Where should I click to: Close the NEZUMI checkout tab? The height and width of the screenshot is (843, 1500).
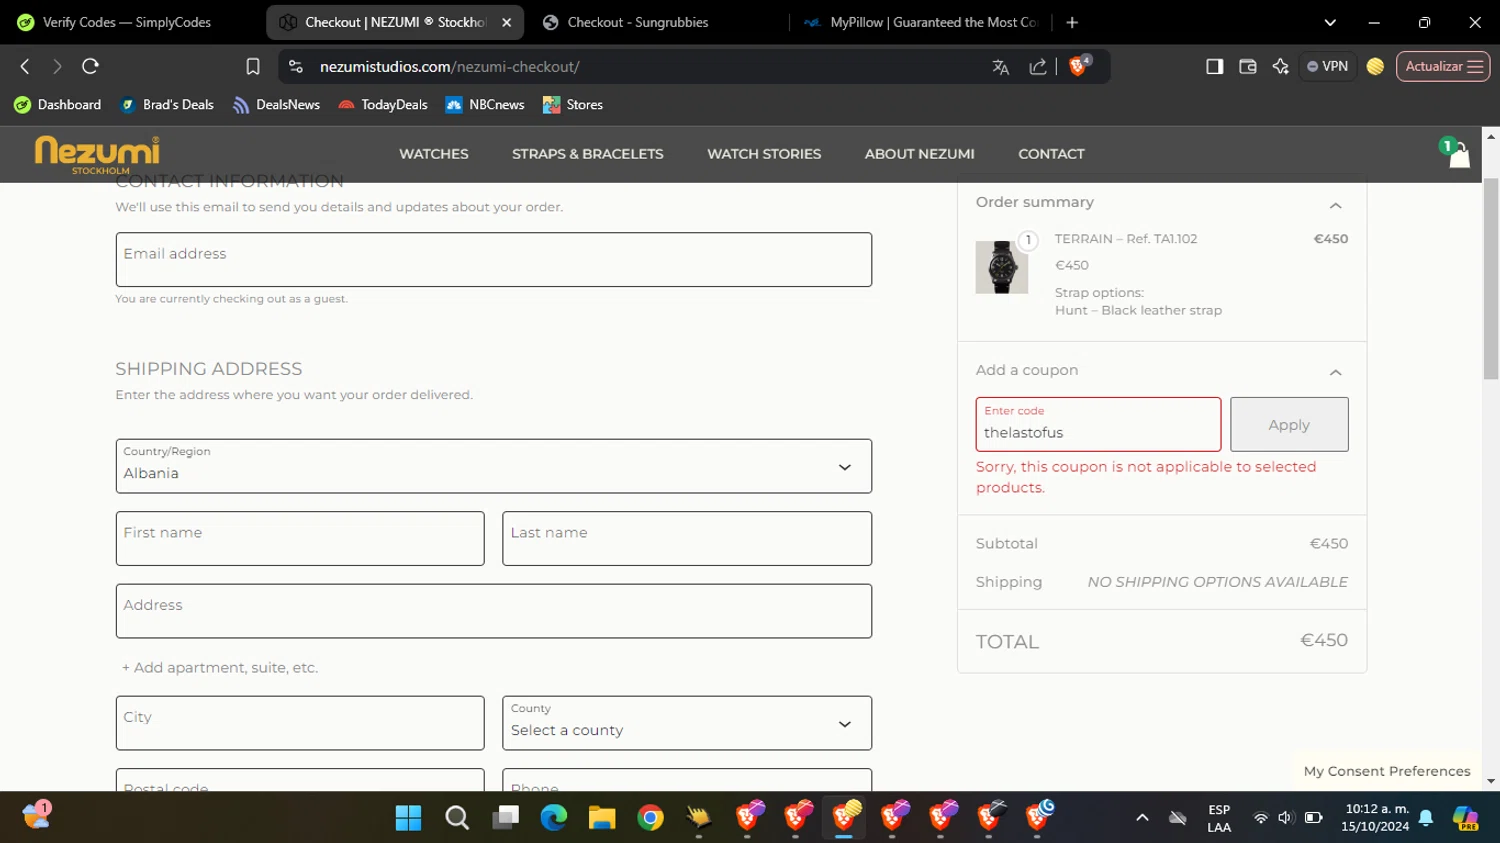pyautogui.click(x=506, y=22)
